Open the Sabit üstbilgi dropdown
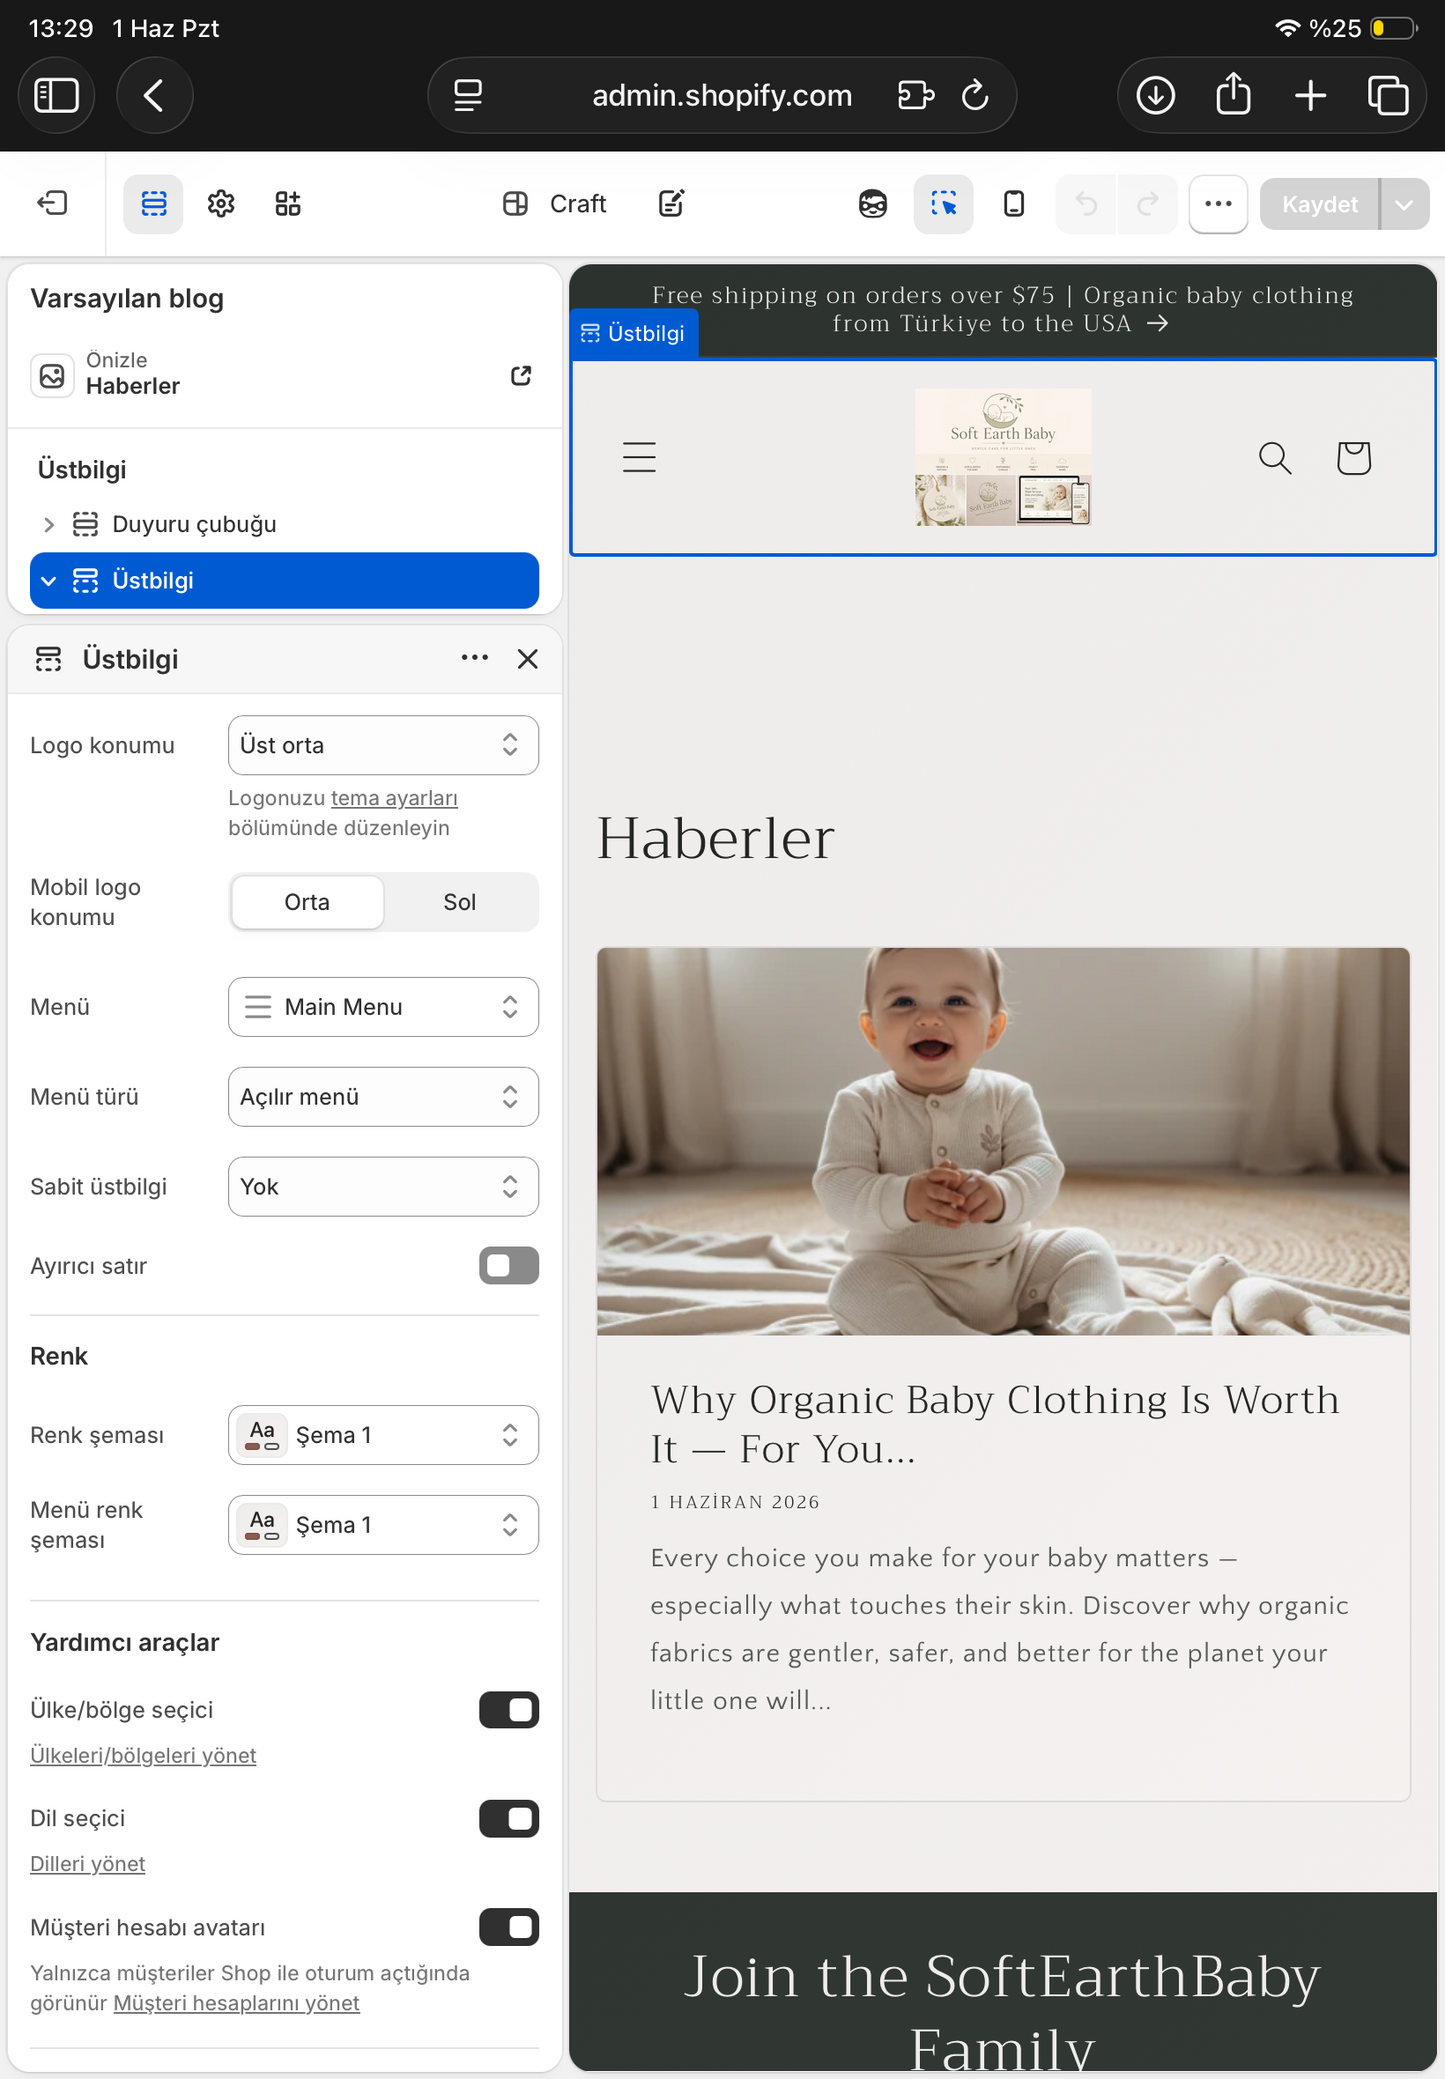Screen dimensions: 1445x2079 coord(383,1187)
